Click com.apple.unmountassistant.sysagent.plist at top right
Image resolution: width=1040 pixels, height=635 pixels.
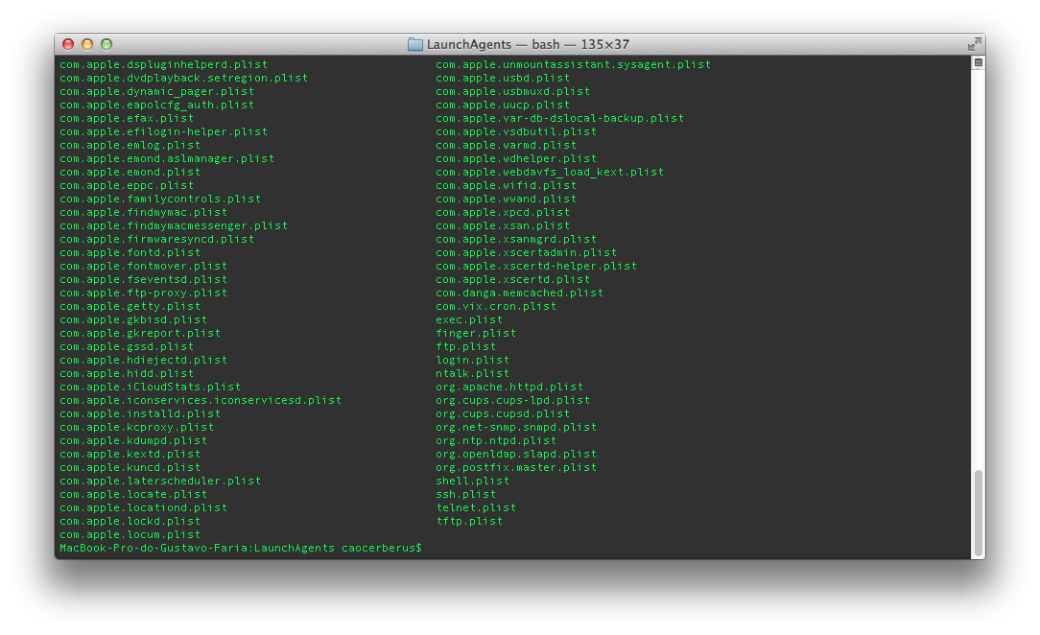pyautogui.click(x=573, y=64)
